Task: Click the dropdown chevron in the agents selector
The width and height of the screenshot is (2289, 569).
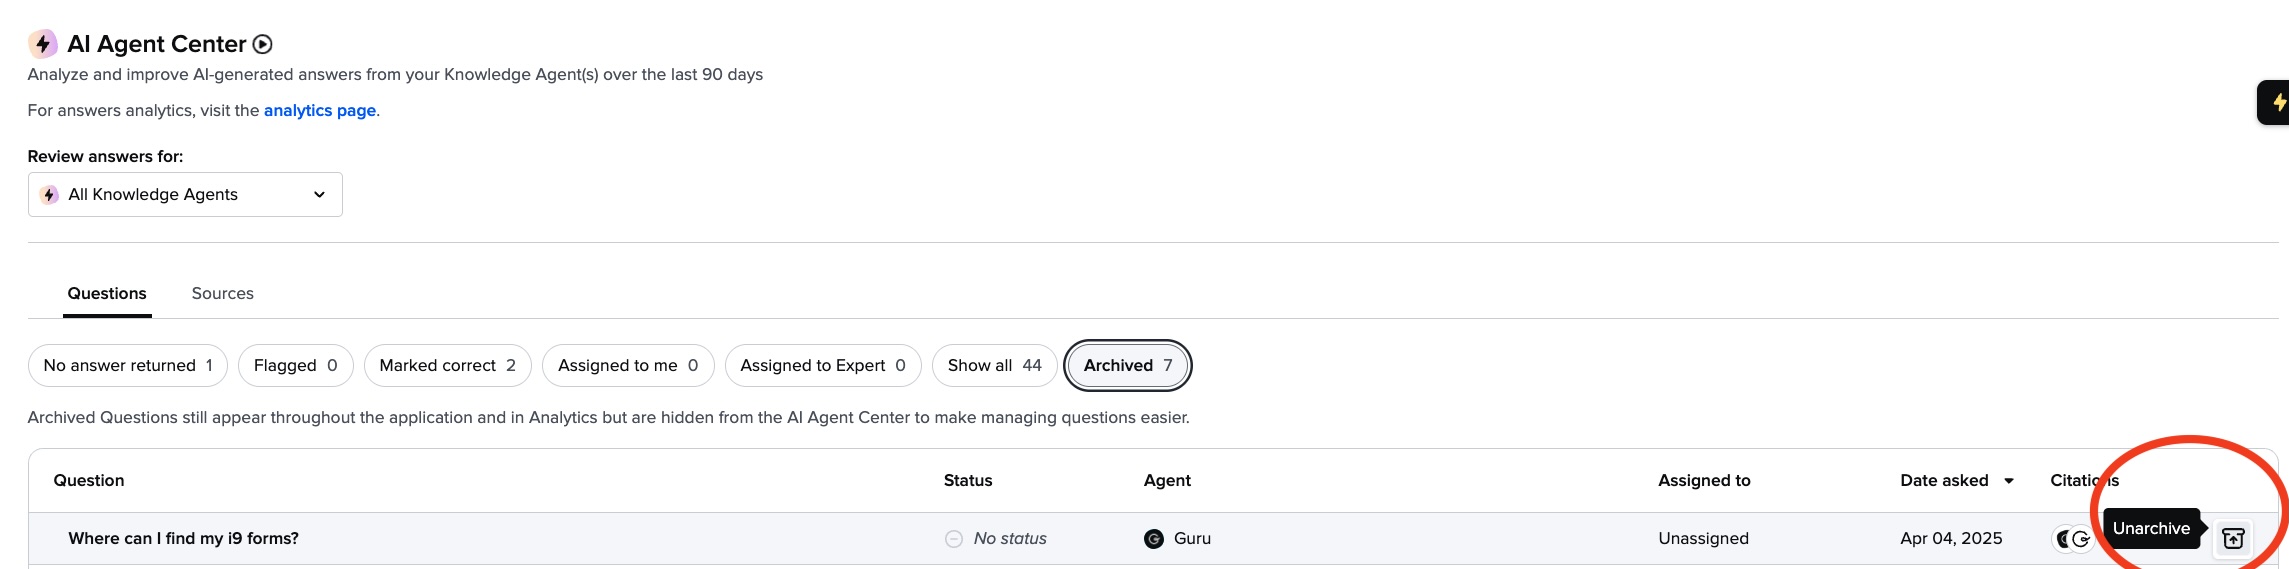Action: (319, 194)
